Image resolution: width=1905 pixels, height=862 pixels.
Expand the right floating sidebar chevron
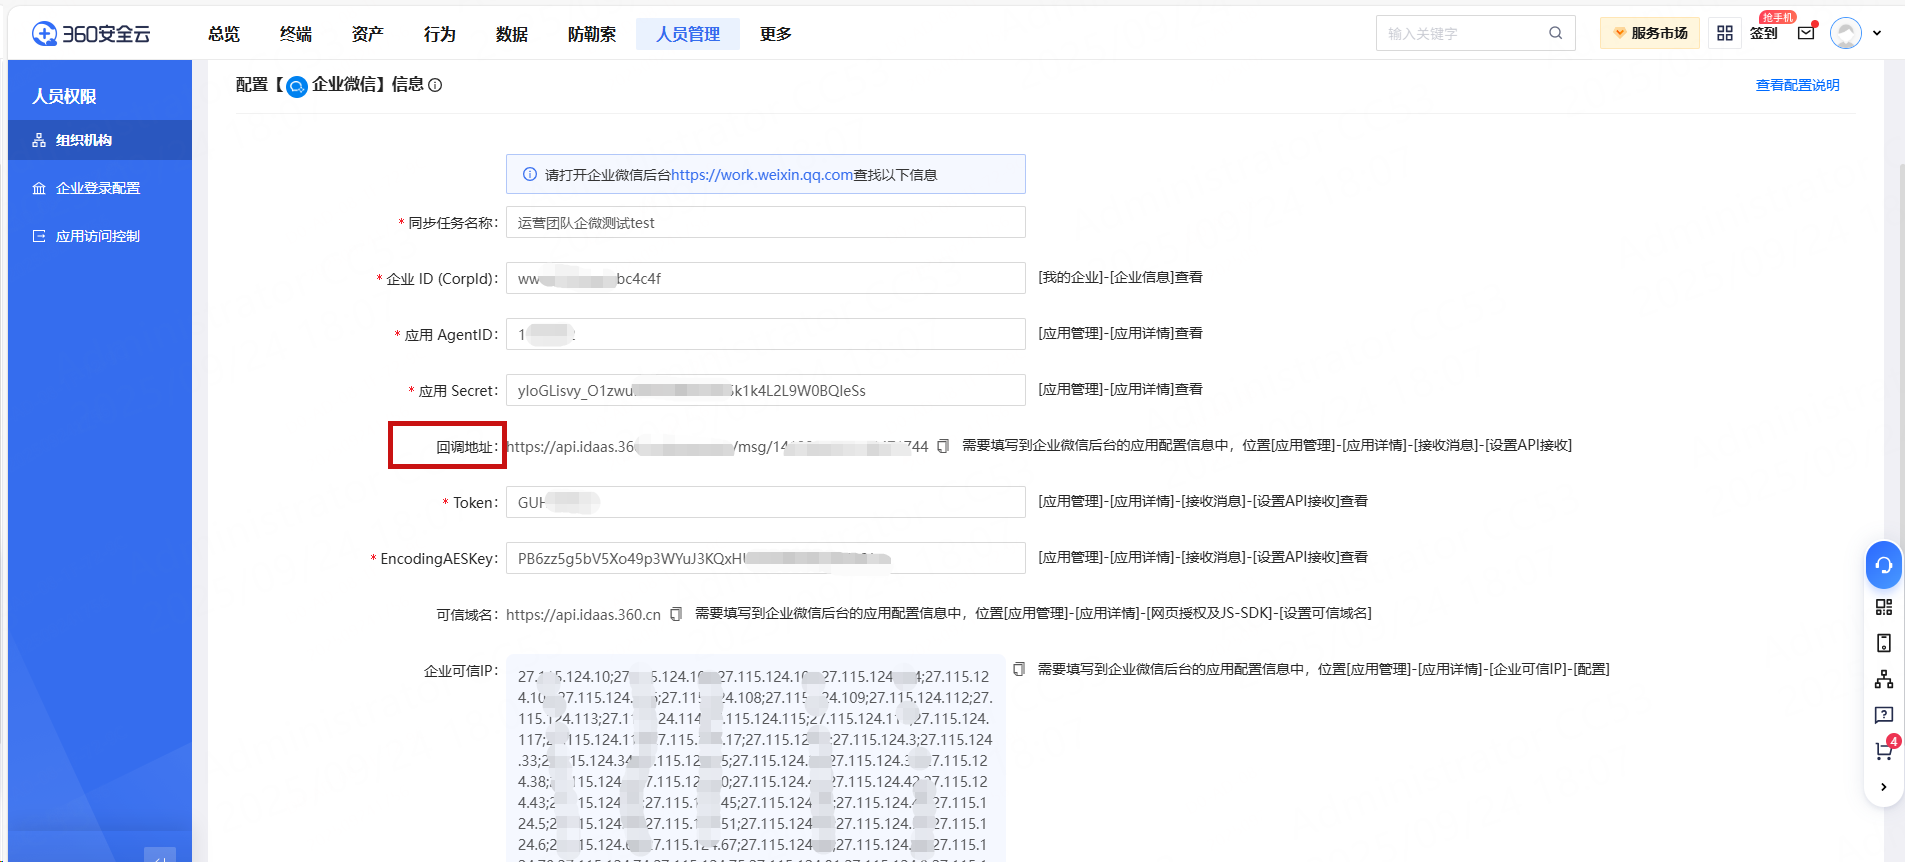point(1883,787)
